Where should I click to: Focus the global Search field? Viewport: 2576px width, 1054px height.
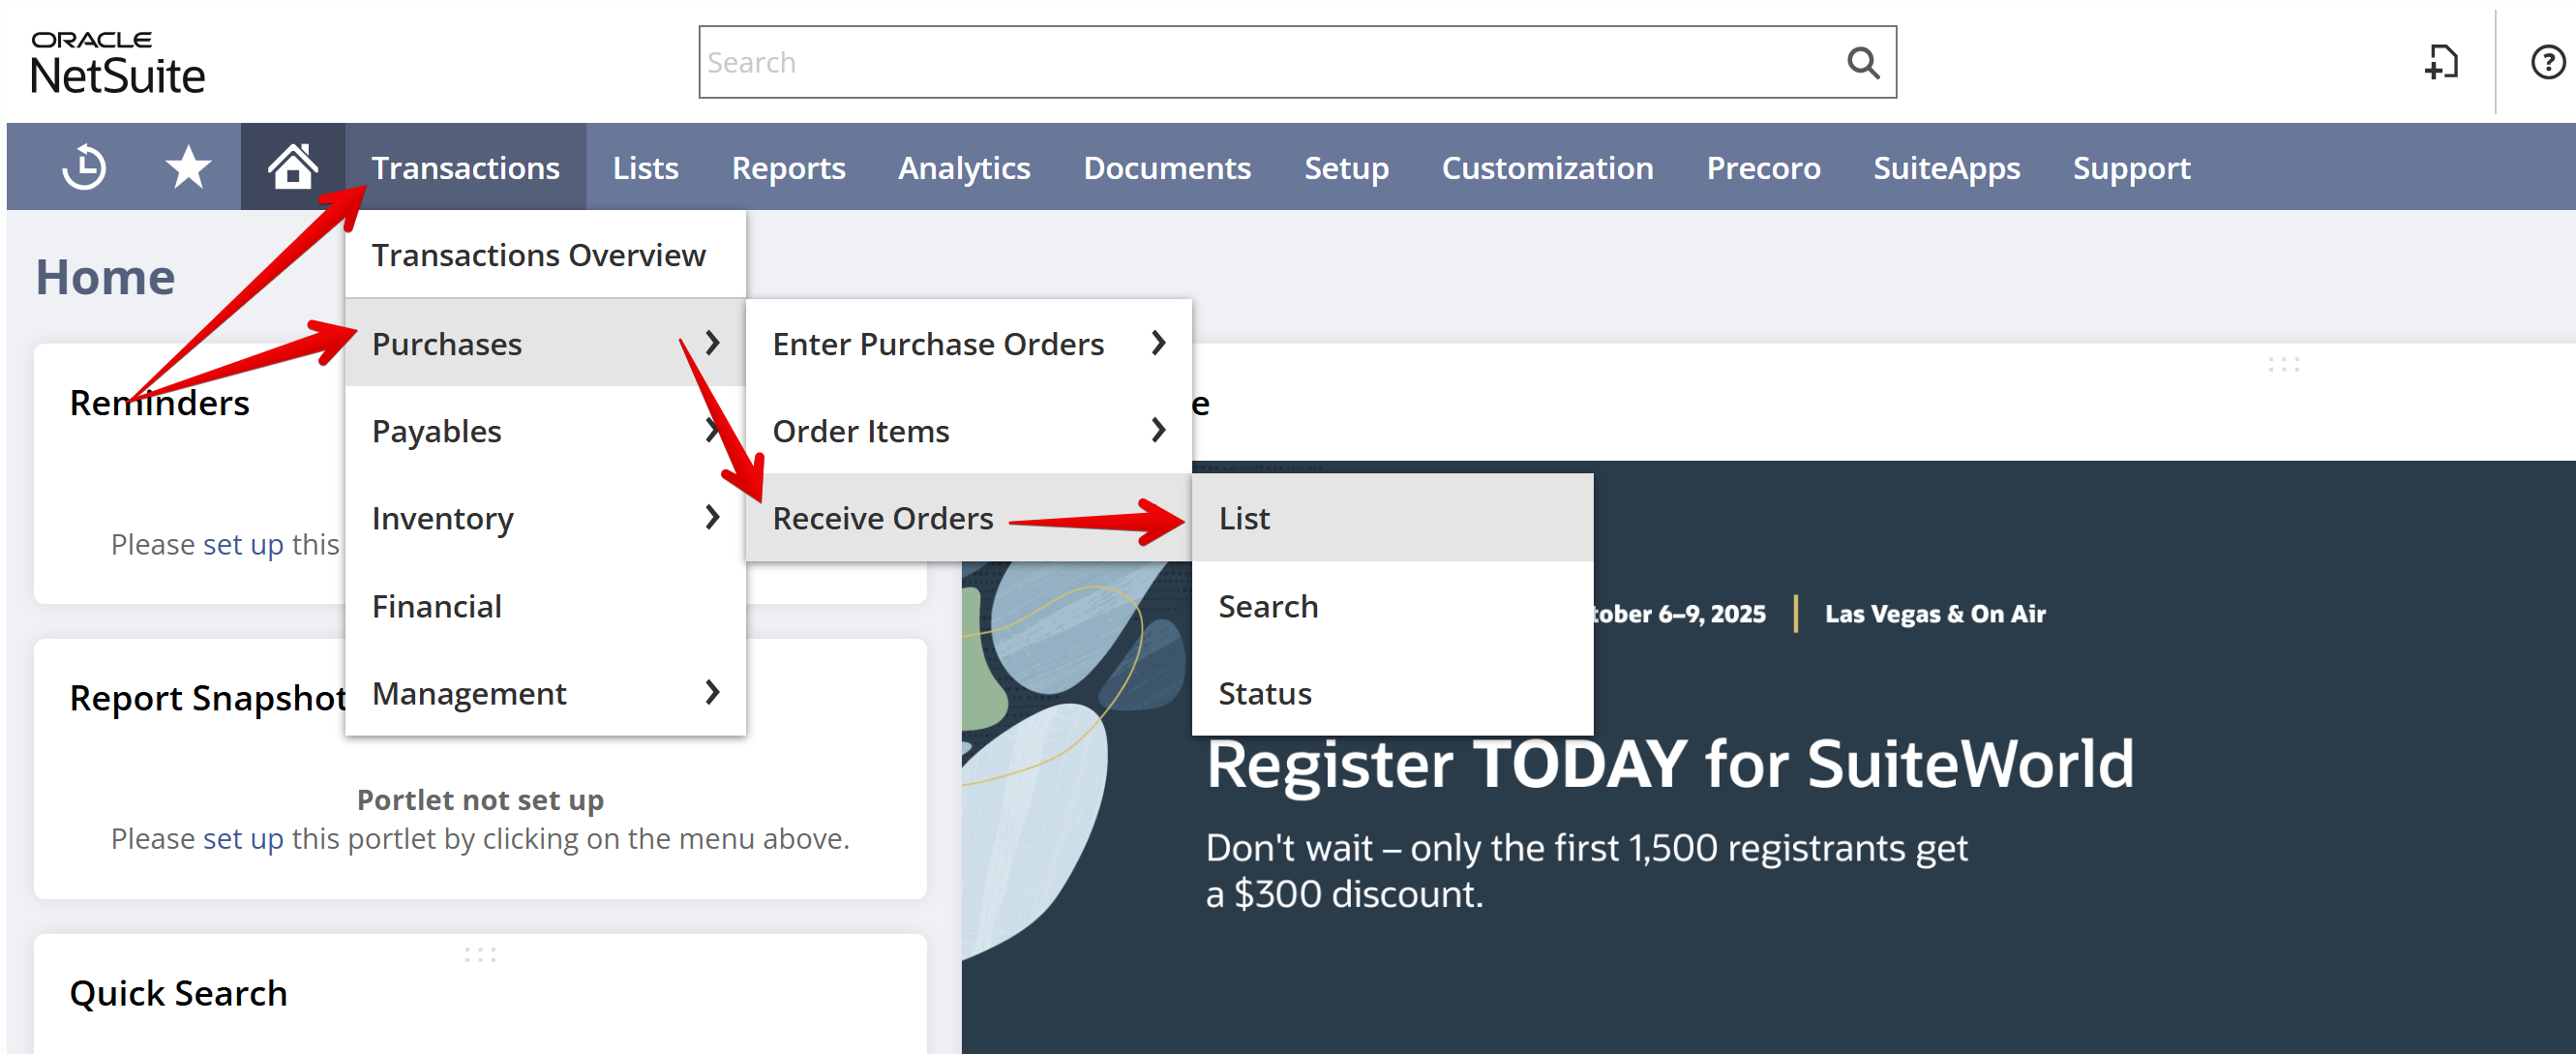click(1297, 63)
